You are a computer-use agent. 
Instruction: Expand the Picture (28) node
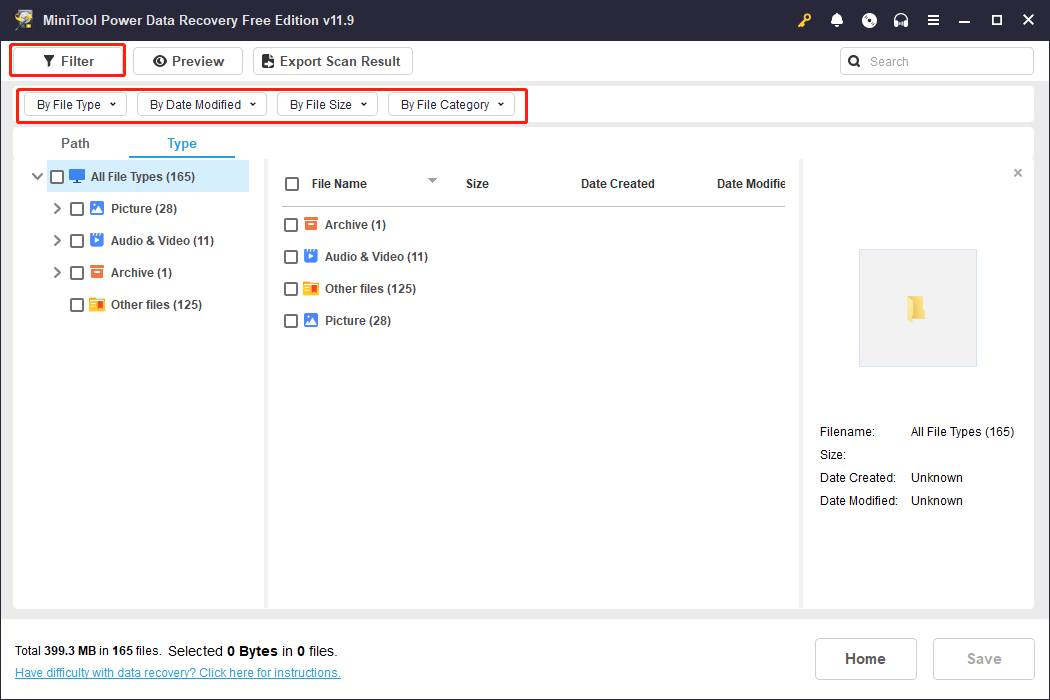click(57, 208)
